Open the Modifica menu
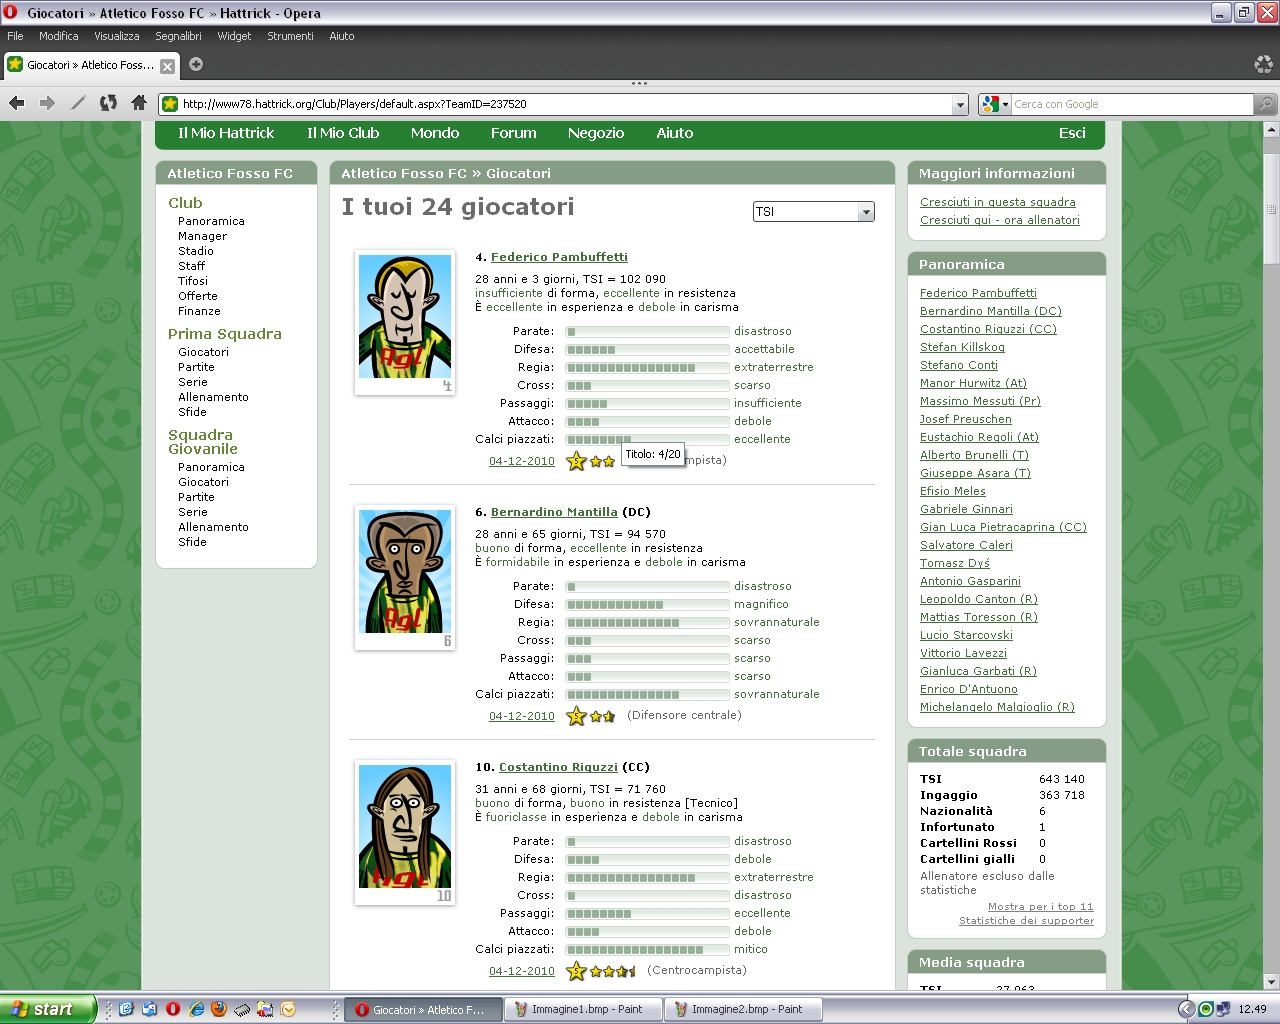1280x1024 pixels. click(59, 36)
